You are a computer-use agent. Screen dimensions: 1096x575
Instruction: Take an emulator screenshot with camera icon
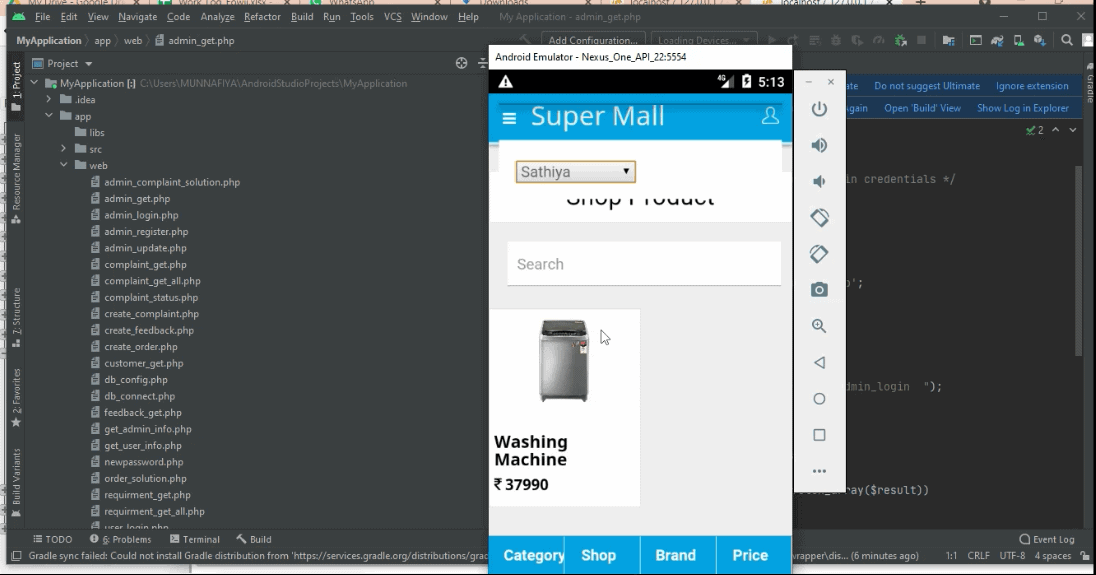click(x=819, y=289)
